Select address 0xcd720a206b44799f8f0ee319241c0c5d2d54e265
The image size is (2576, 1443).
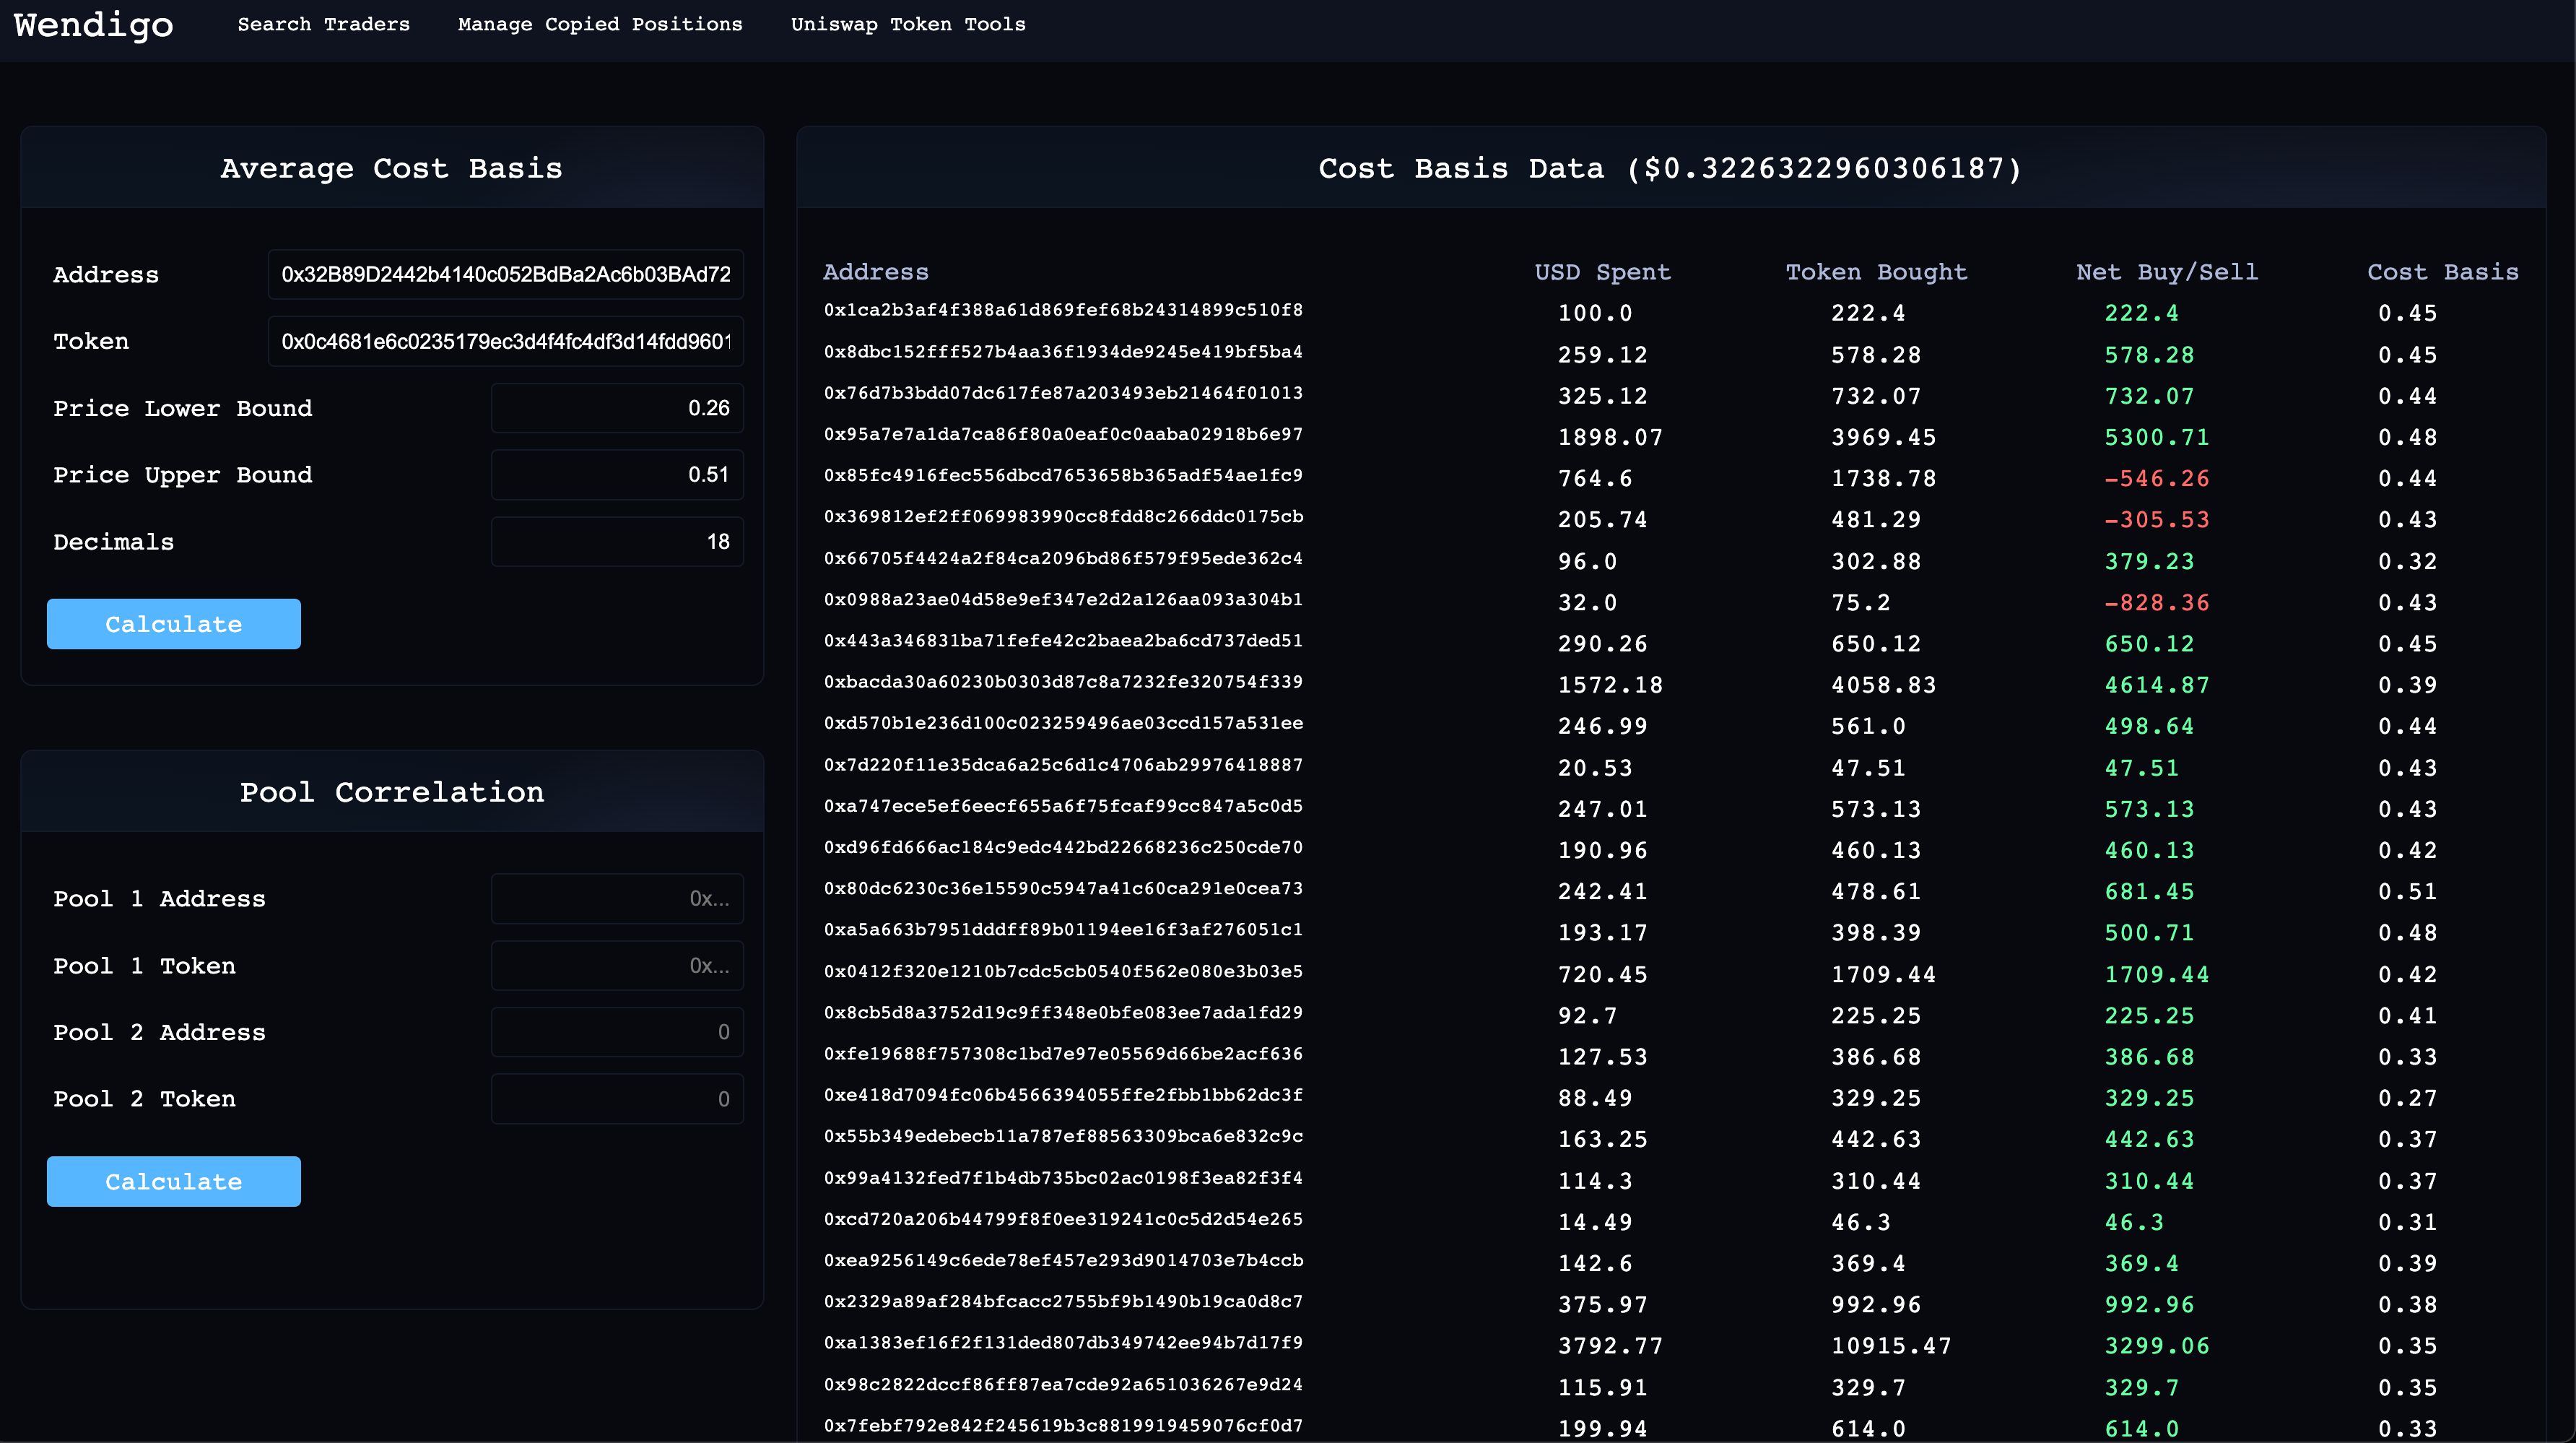point(1063,1219)
